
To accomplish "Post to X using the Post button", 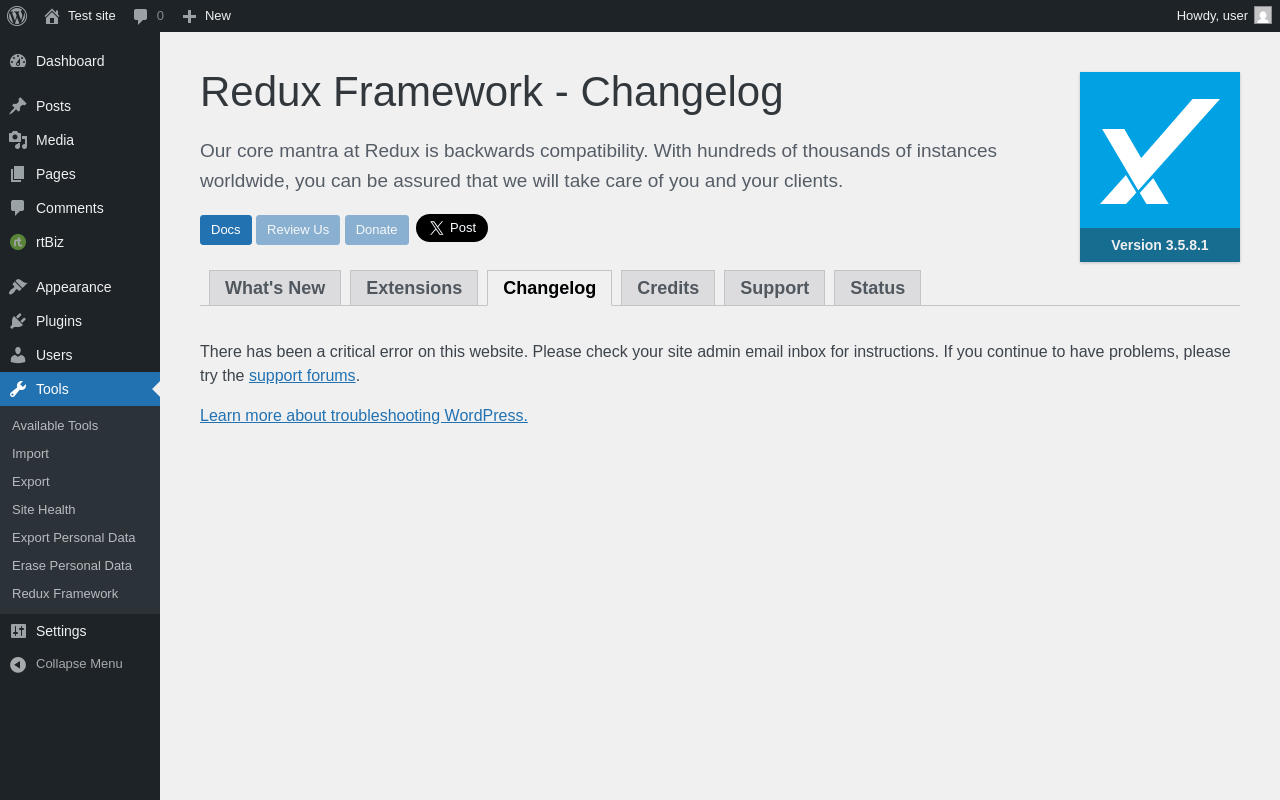I will 452,228.
